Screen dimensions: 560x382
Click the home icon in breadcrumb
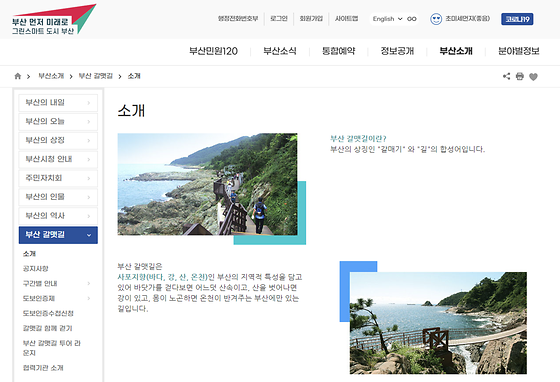[x=18, y=76]
